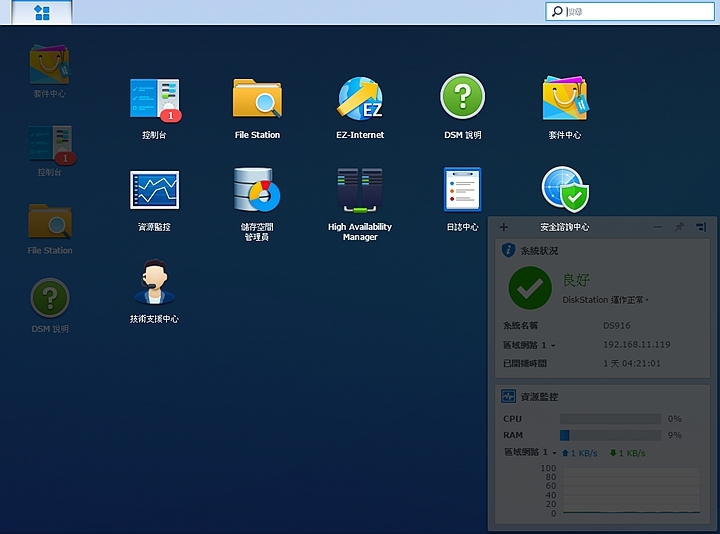Open the EZ-Internet wizard icon

click(360, 101)
